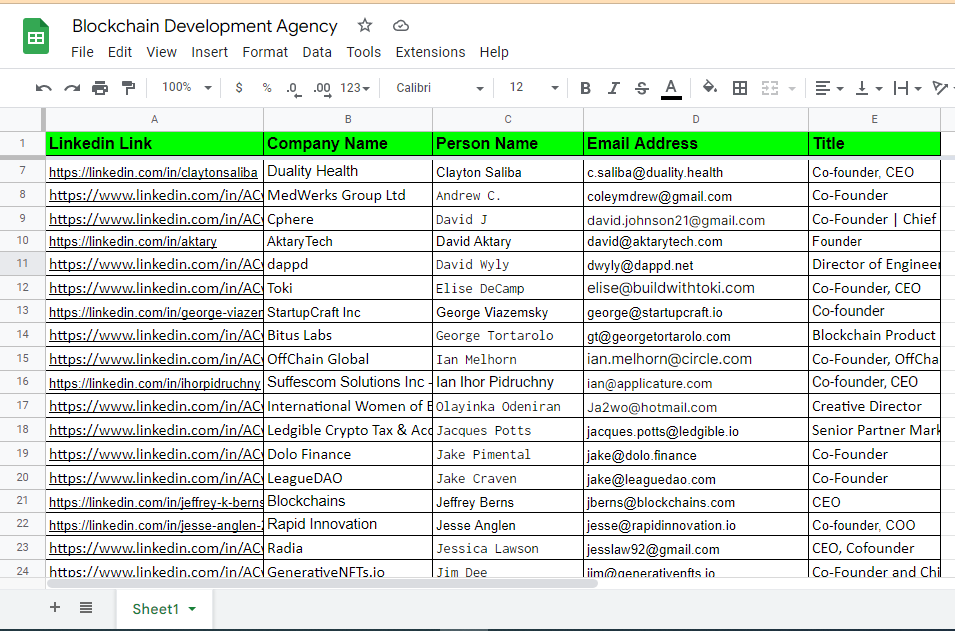Select column A header

point(155,119)
